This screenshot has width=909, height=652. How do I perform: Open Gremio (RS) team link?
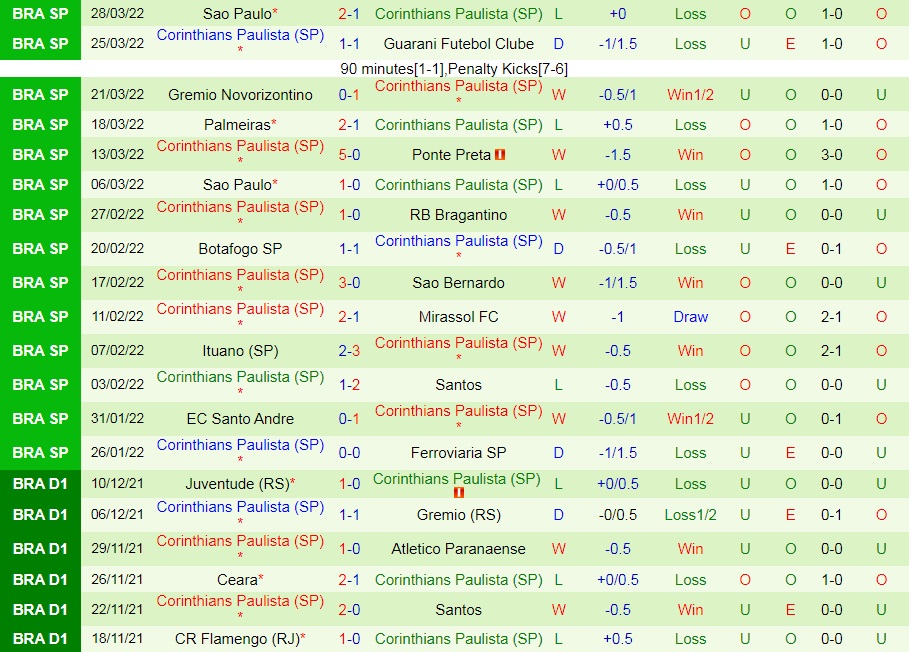coord(459,515)
